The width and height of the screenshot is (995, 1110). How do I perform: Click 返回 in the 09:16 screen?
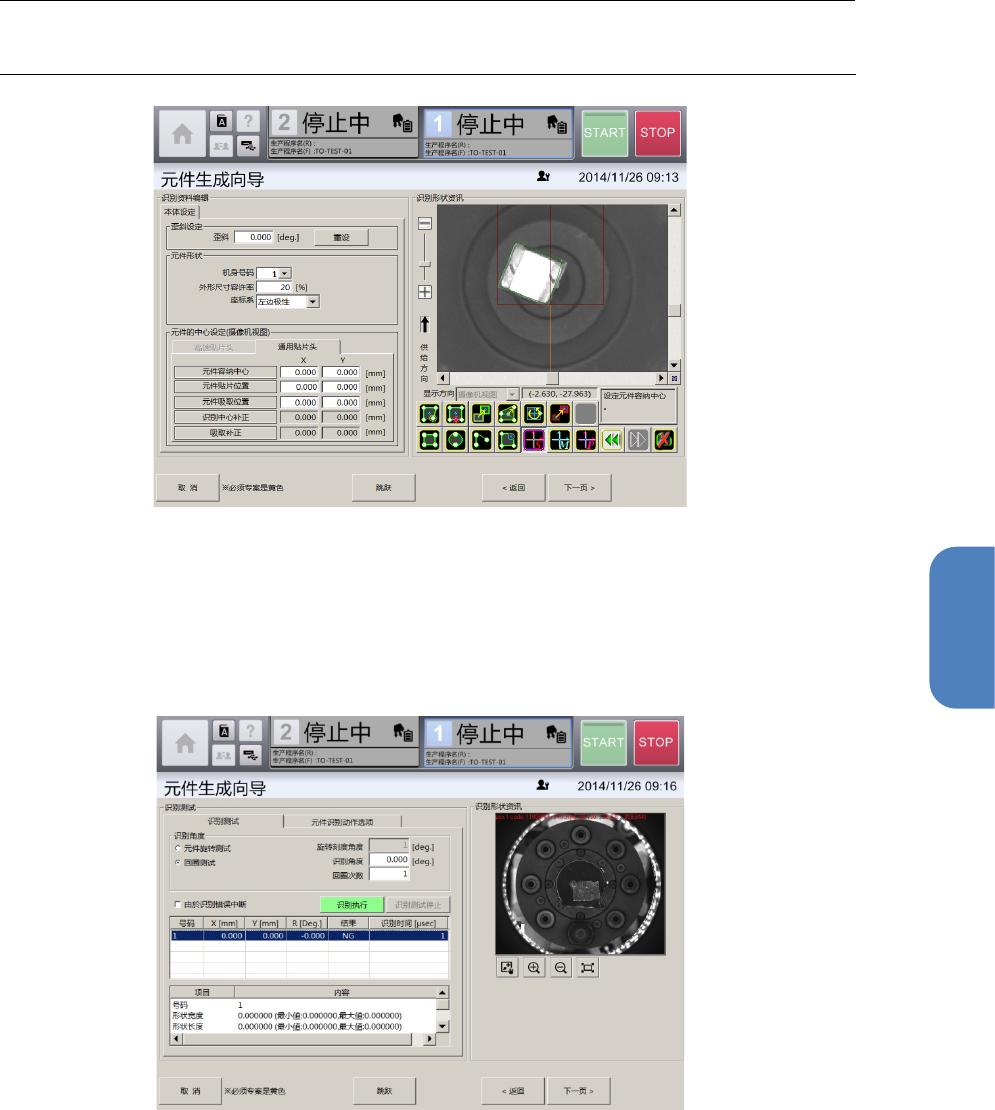[513, 1091]
